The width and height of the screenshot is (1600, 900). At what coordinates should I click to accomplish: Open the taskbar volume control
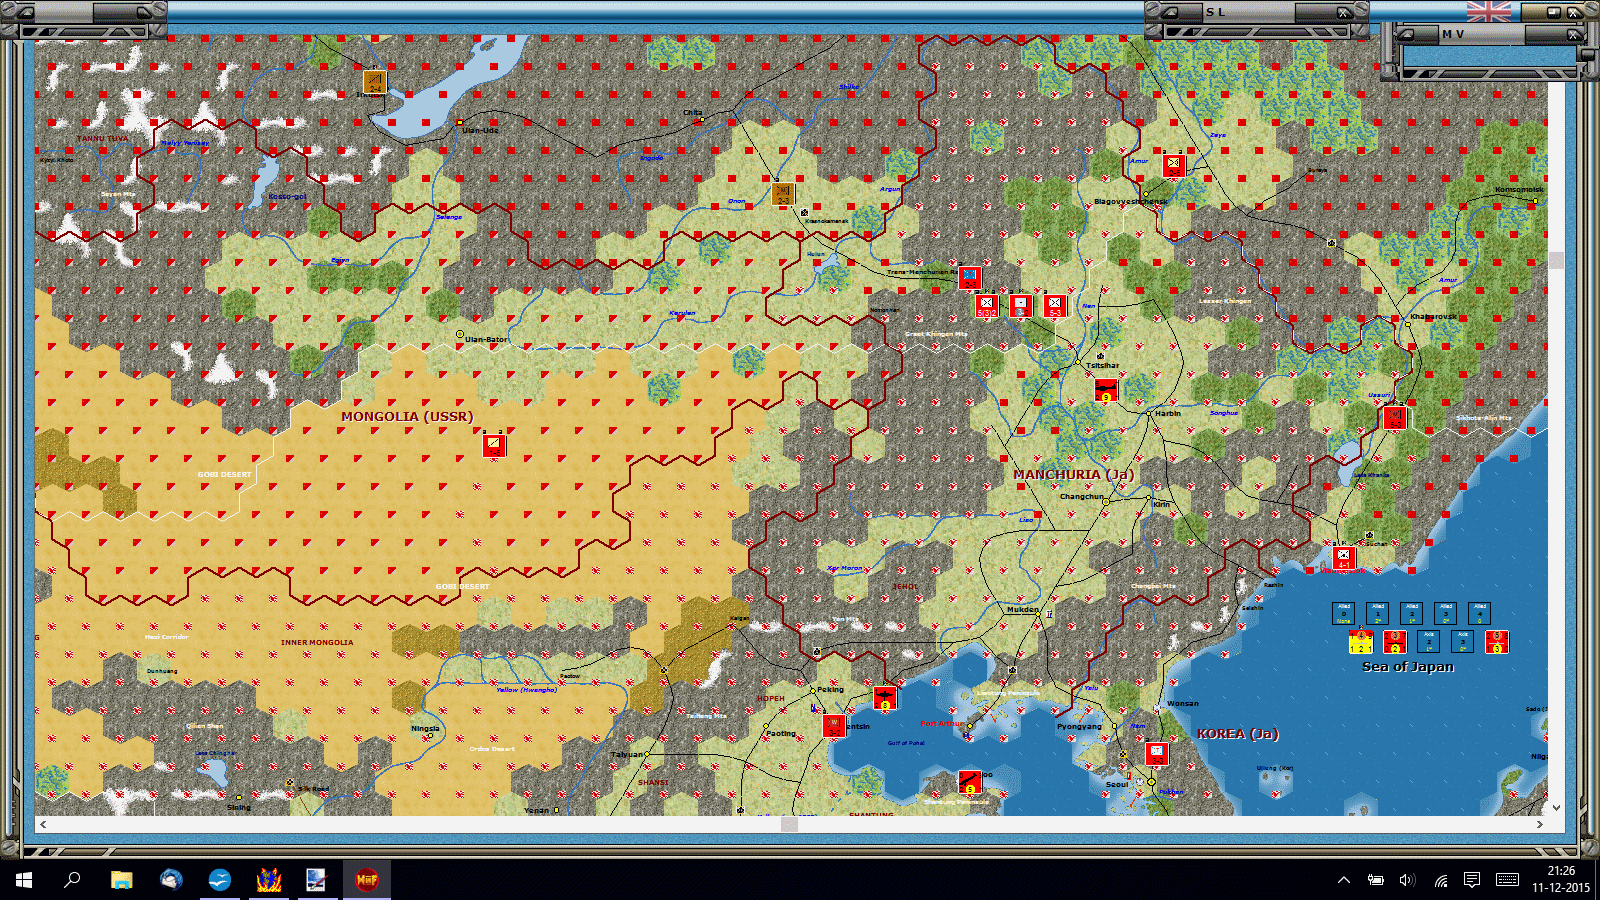[x=1407, y=880]
